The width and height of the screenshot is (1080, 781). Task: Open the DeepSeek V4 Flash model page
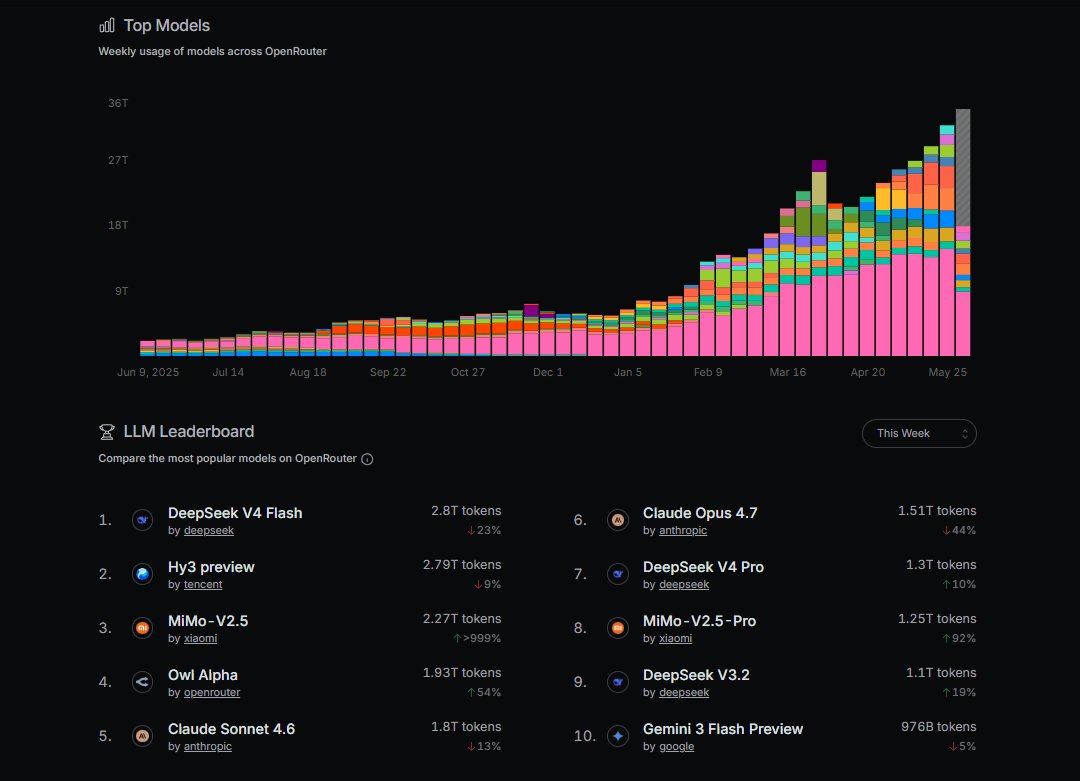click(x=235, y=513)
